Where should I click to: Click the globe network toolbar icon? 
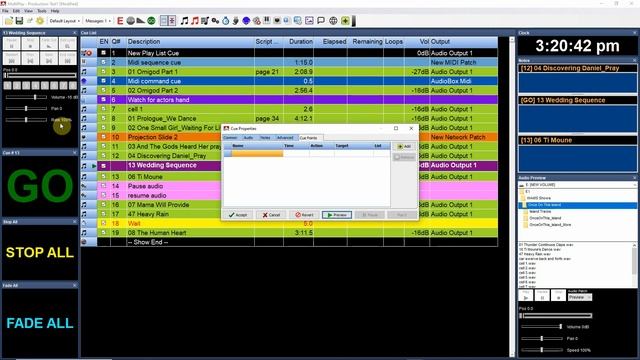click(x=333, y=20)
